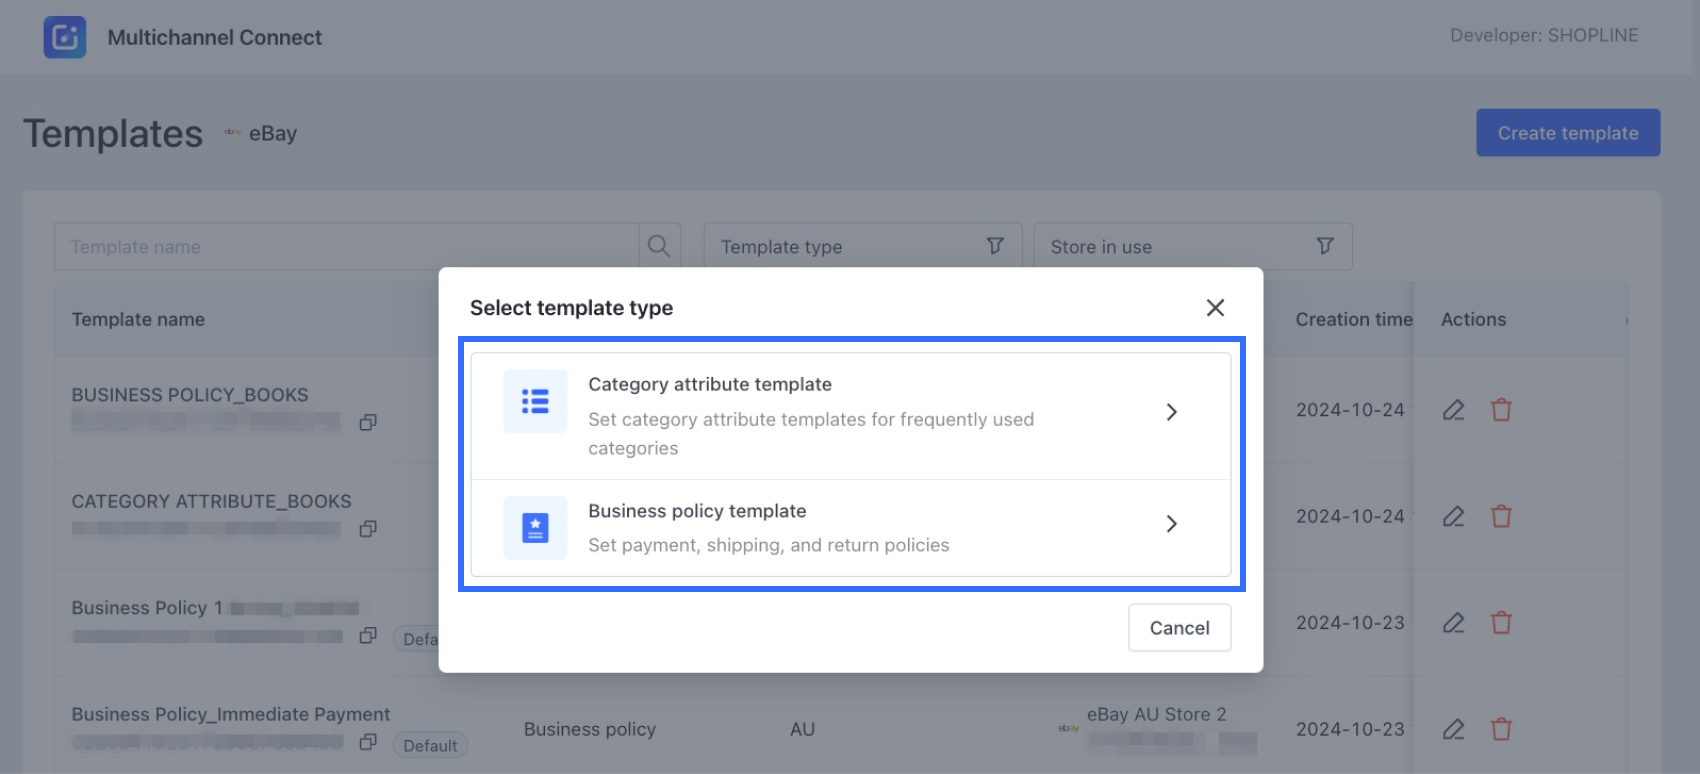1700x774 pixels.
Task: Expand Business policy template chevron
Action: pyautogui.click(x=1171, y=524)
